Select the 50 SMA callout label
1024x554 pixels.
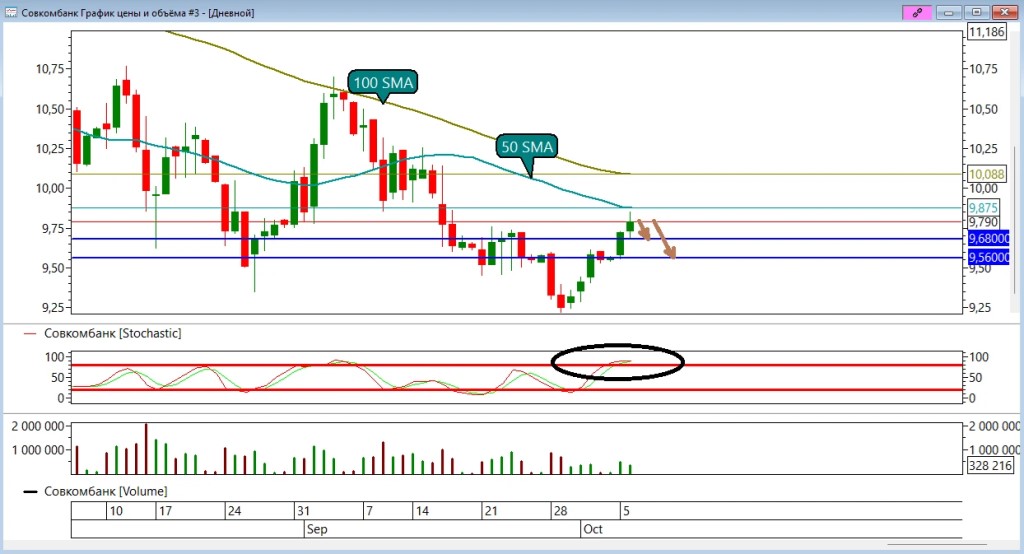(x=527, y=147)
